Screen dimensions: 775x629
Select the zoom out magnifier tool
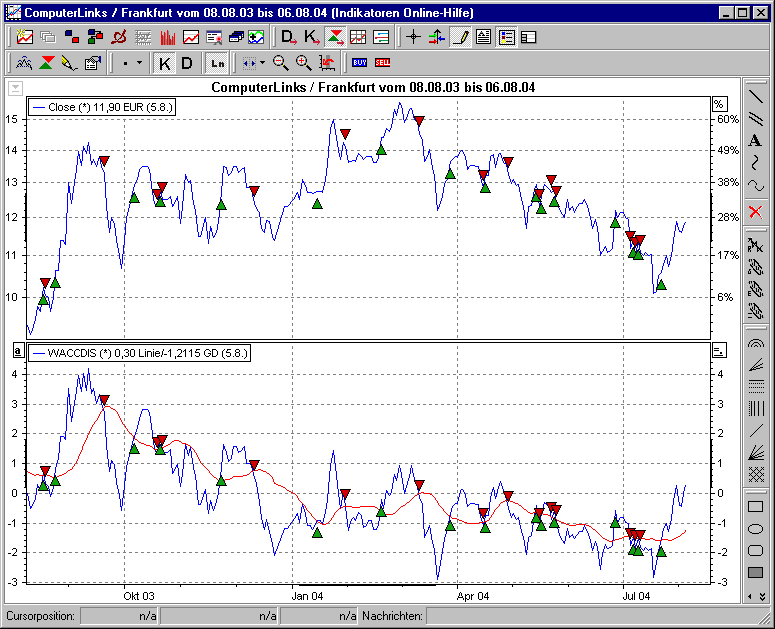tap(281, 63)
